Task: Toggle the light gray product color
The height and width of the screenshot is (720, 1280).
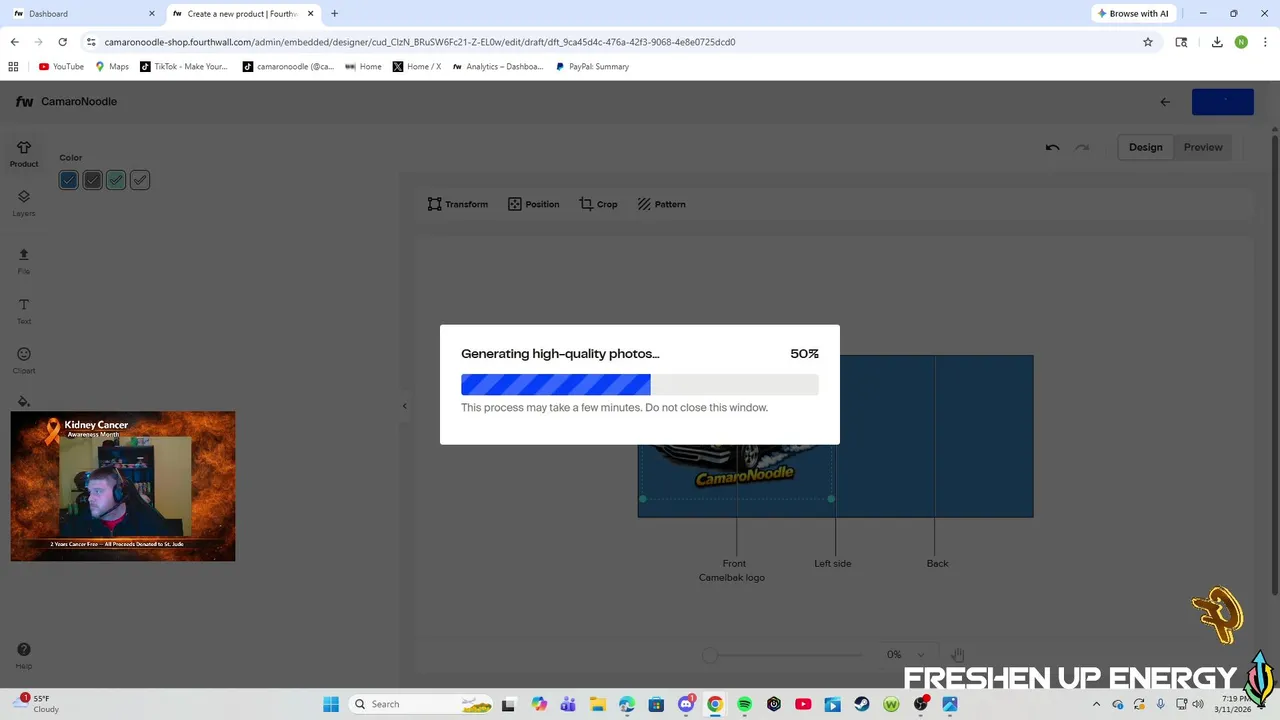Action: click(140, 180)
